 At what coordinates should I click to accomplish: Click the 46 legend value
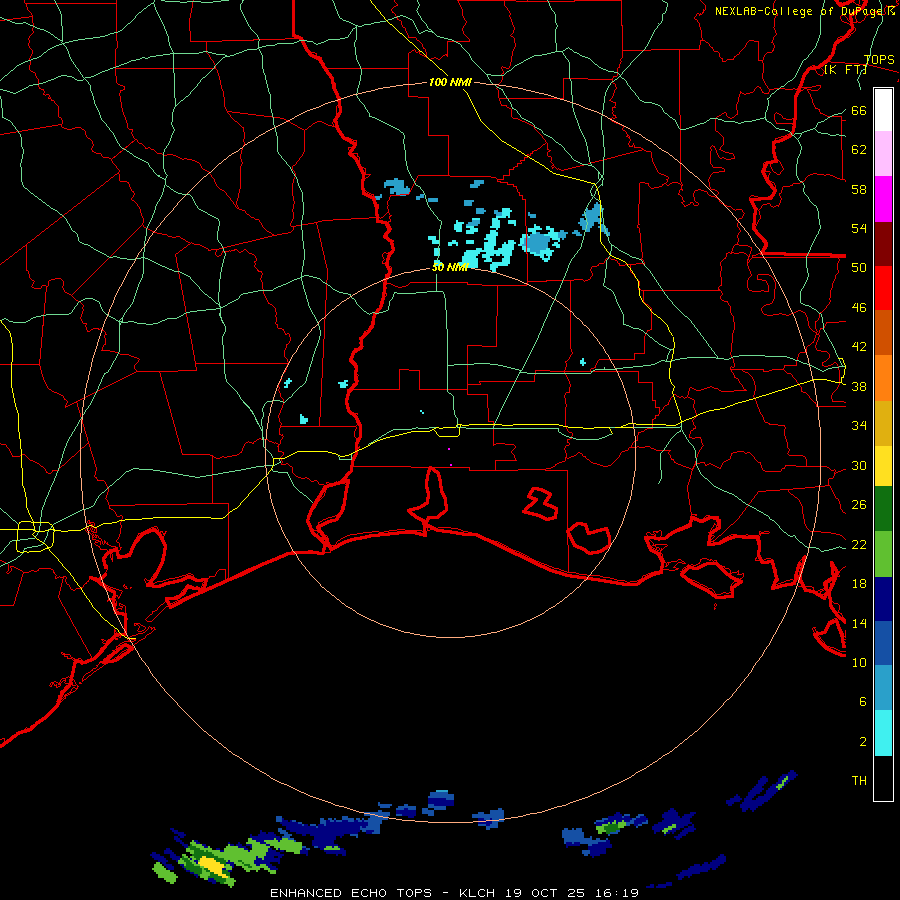coord(859,308)
